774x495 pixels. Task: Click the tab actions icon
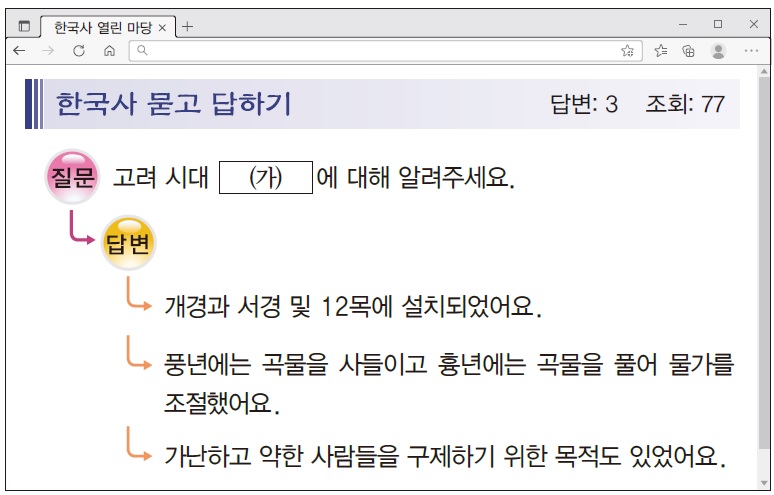coord(24,26)
